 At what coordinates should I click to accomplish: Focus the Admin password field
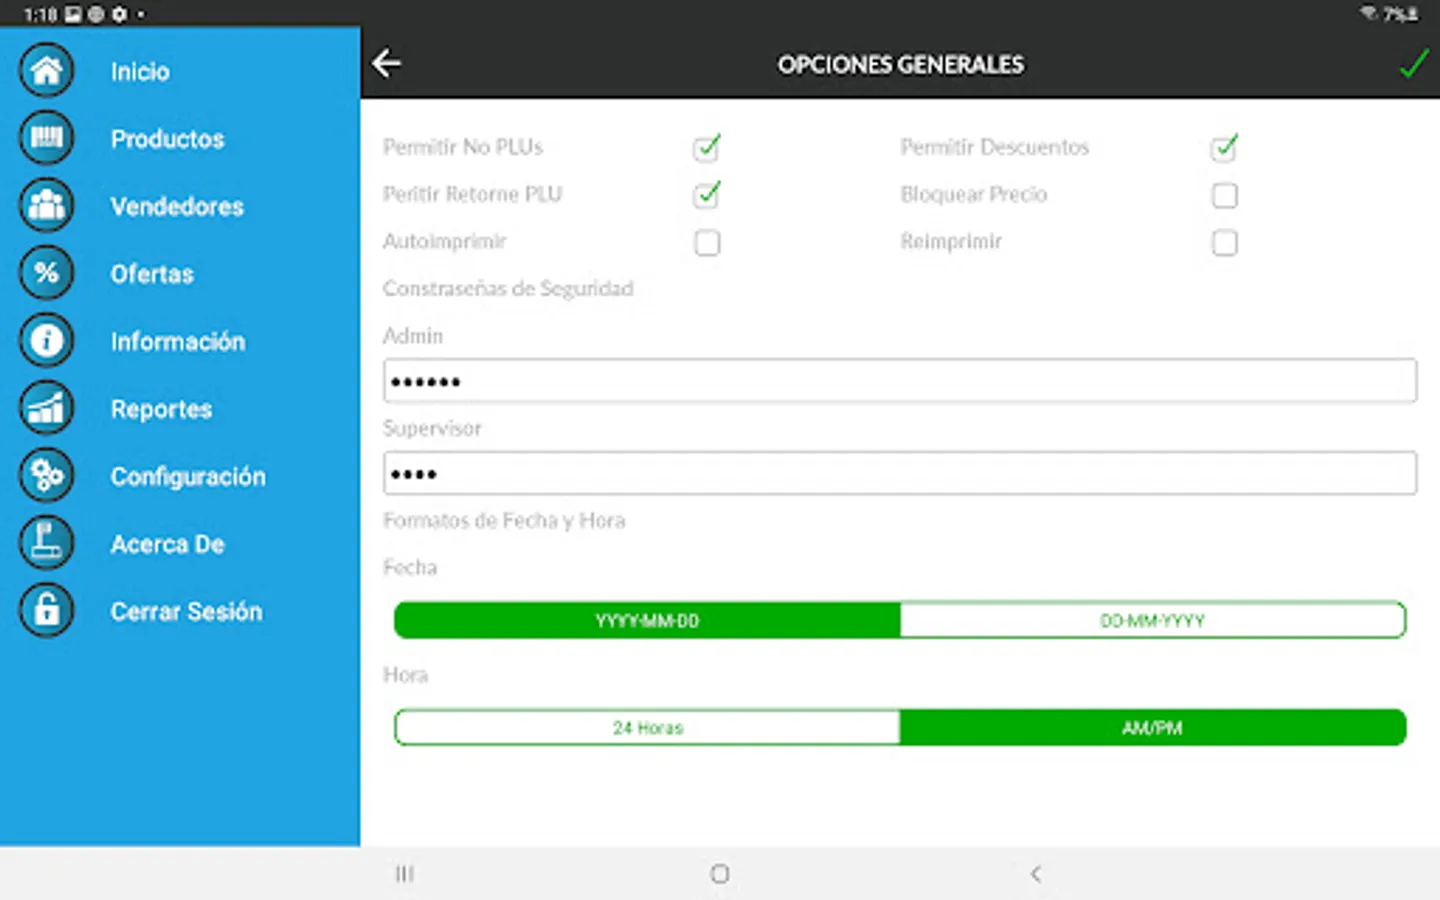click(900, 381)
